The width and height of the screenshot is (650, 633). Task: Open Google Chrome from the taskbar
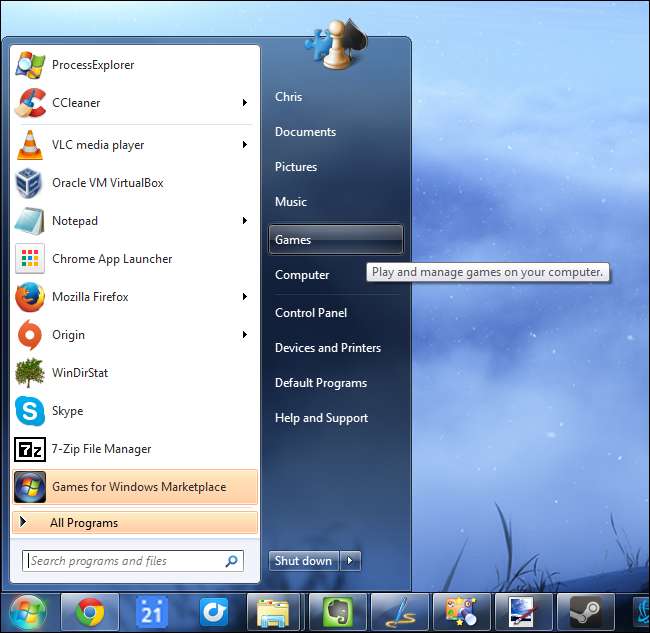click(x=90, y=611)
